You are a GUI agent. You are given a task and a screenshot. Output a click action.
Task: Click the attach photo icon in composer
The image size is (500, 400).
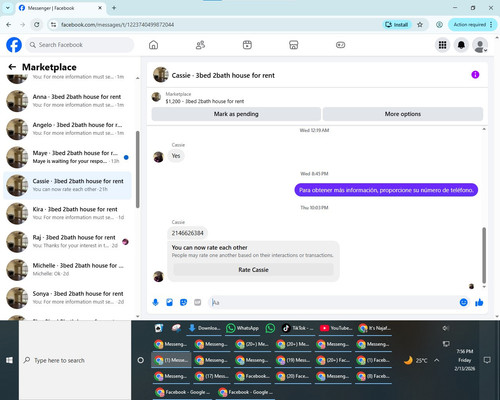pos(169,302)
